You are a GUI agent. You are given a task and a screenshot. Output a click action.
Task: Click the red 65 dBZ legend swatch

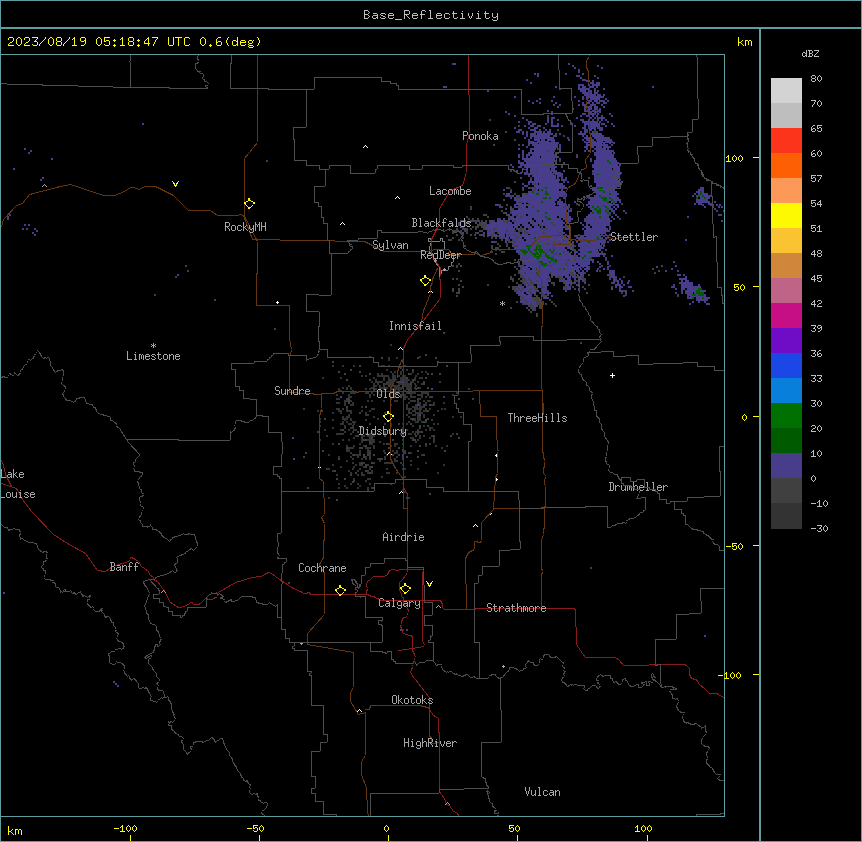coord(786,141)
